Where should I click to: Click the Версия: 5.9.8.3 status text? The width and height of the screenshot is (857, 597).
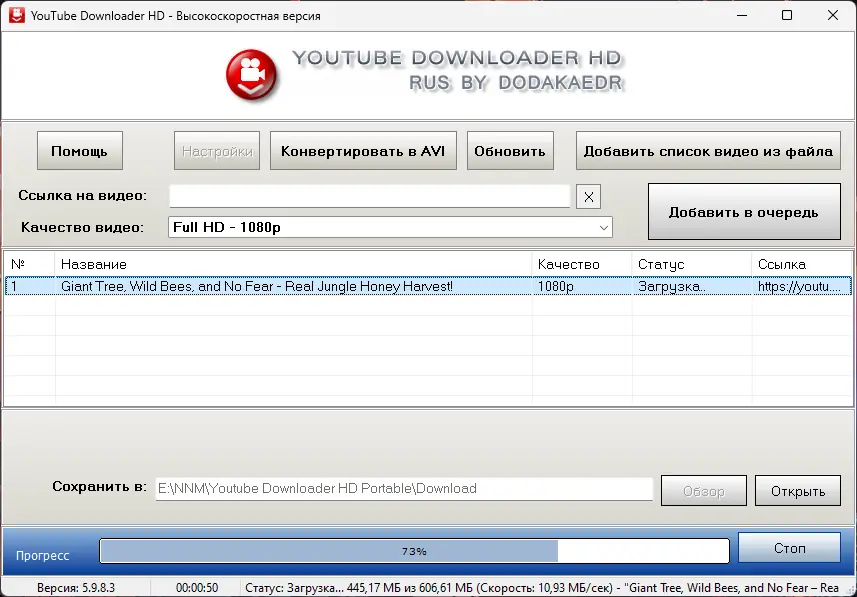pyautogui.click(x=76, y=588)
